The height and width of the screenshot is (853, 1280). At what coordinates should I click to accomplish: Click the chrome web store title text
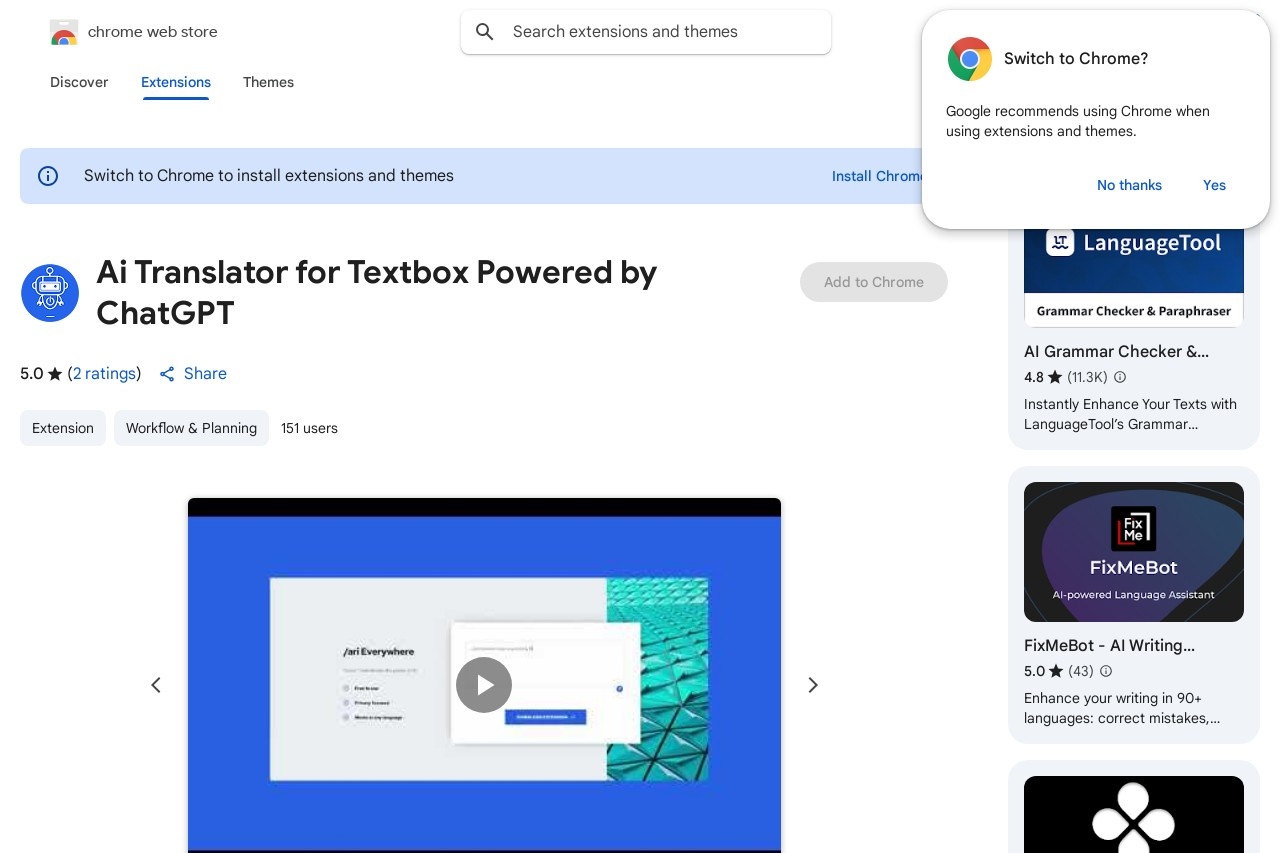(153, 32)
